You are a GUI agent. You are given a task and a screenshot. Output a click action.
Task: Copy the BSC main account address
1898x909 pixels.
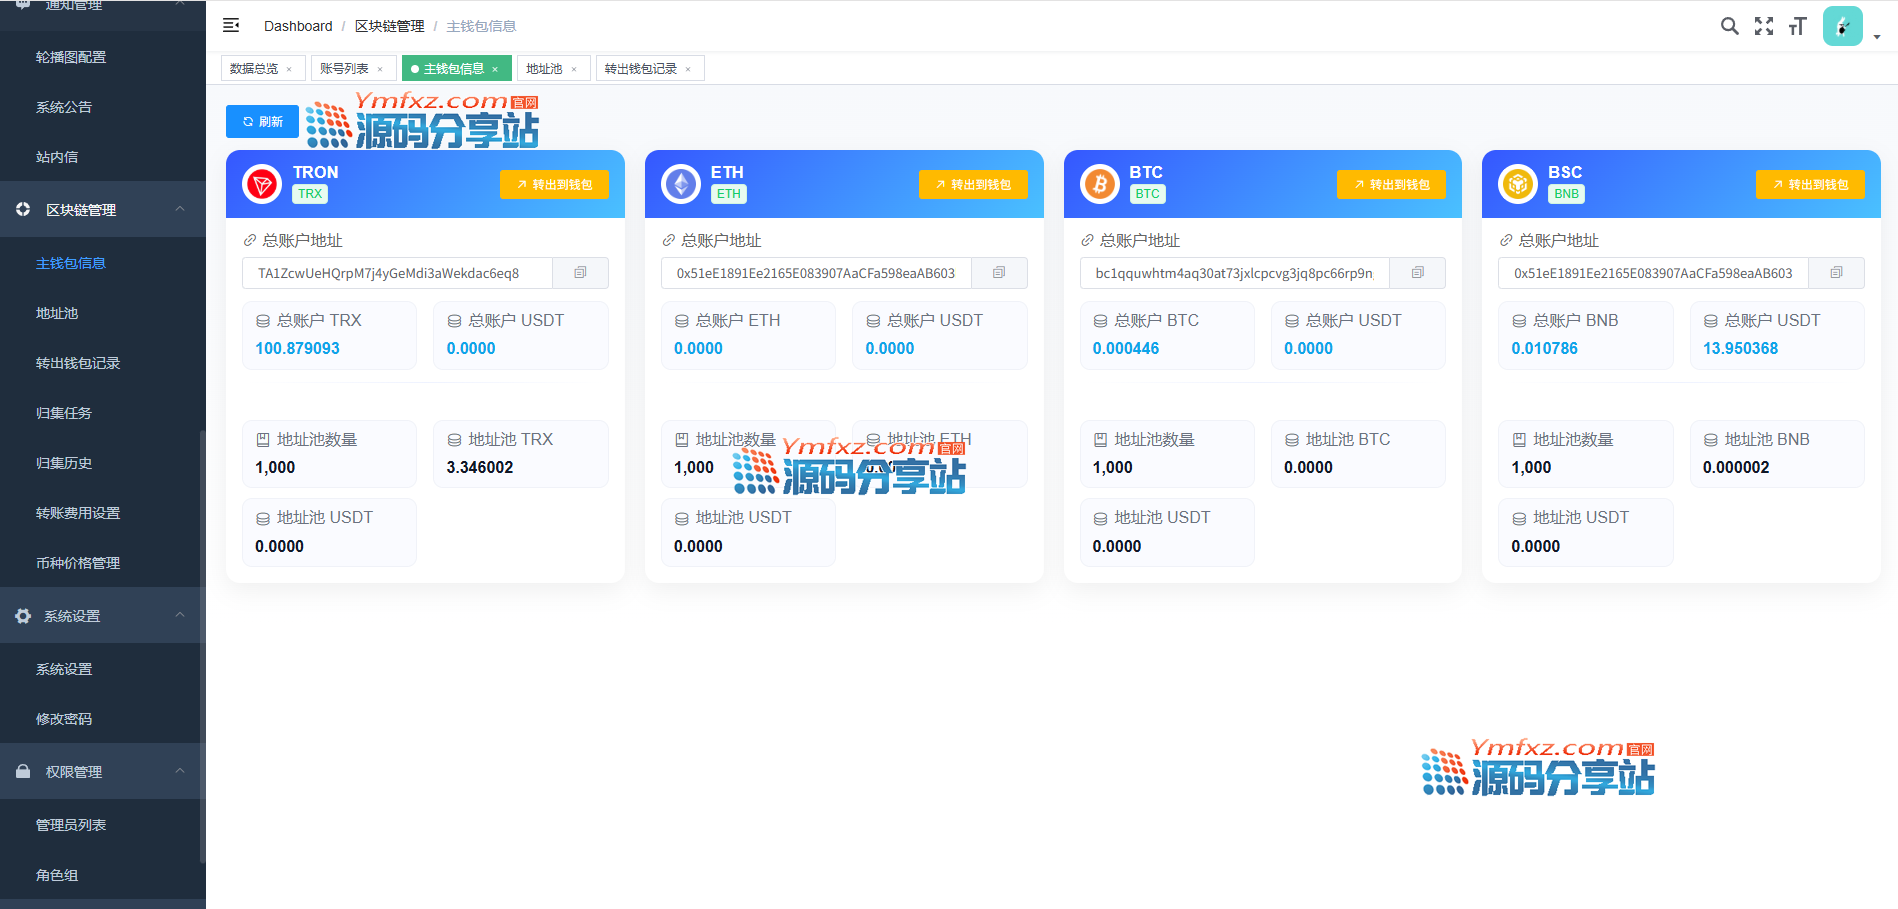tap(1836, 273)
